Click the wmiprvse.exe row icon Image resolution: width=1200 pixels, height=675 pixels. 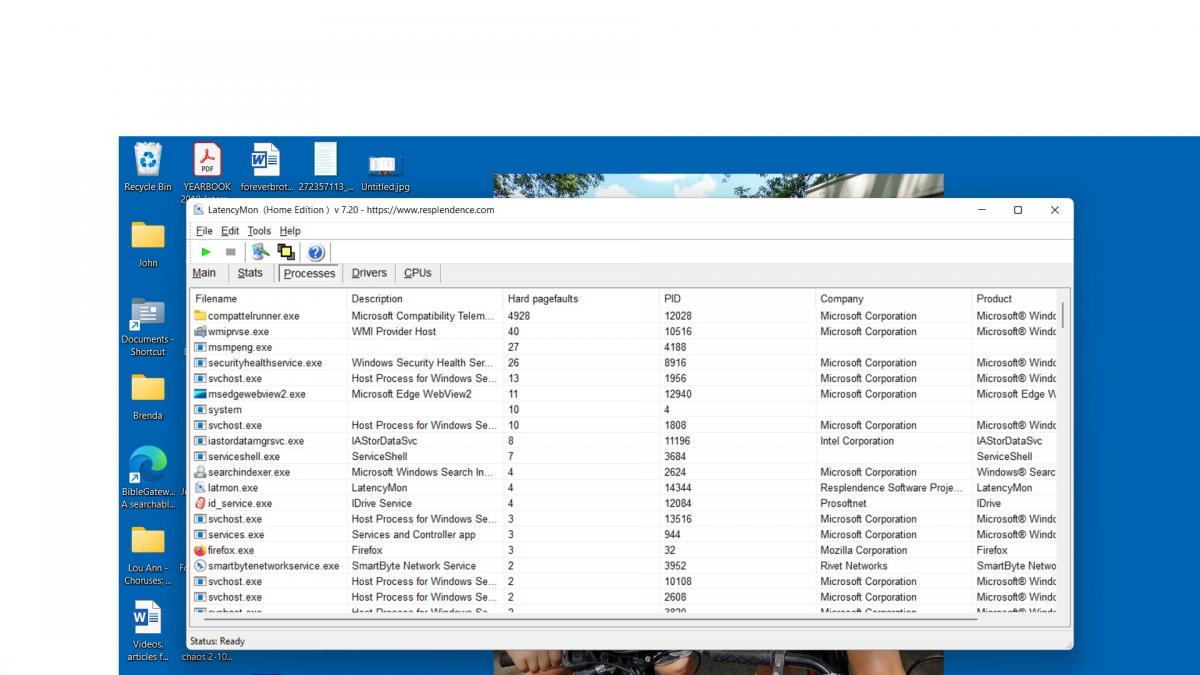(200, 331)
